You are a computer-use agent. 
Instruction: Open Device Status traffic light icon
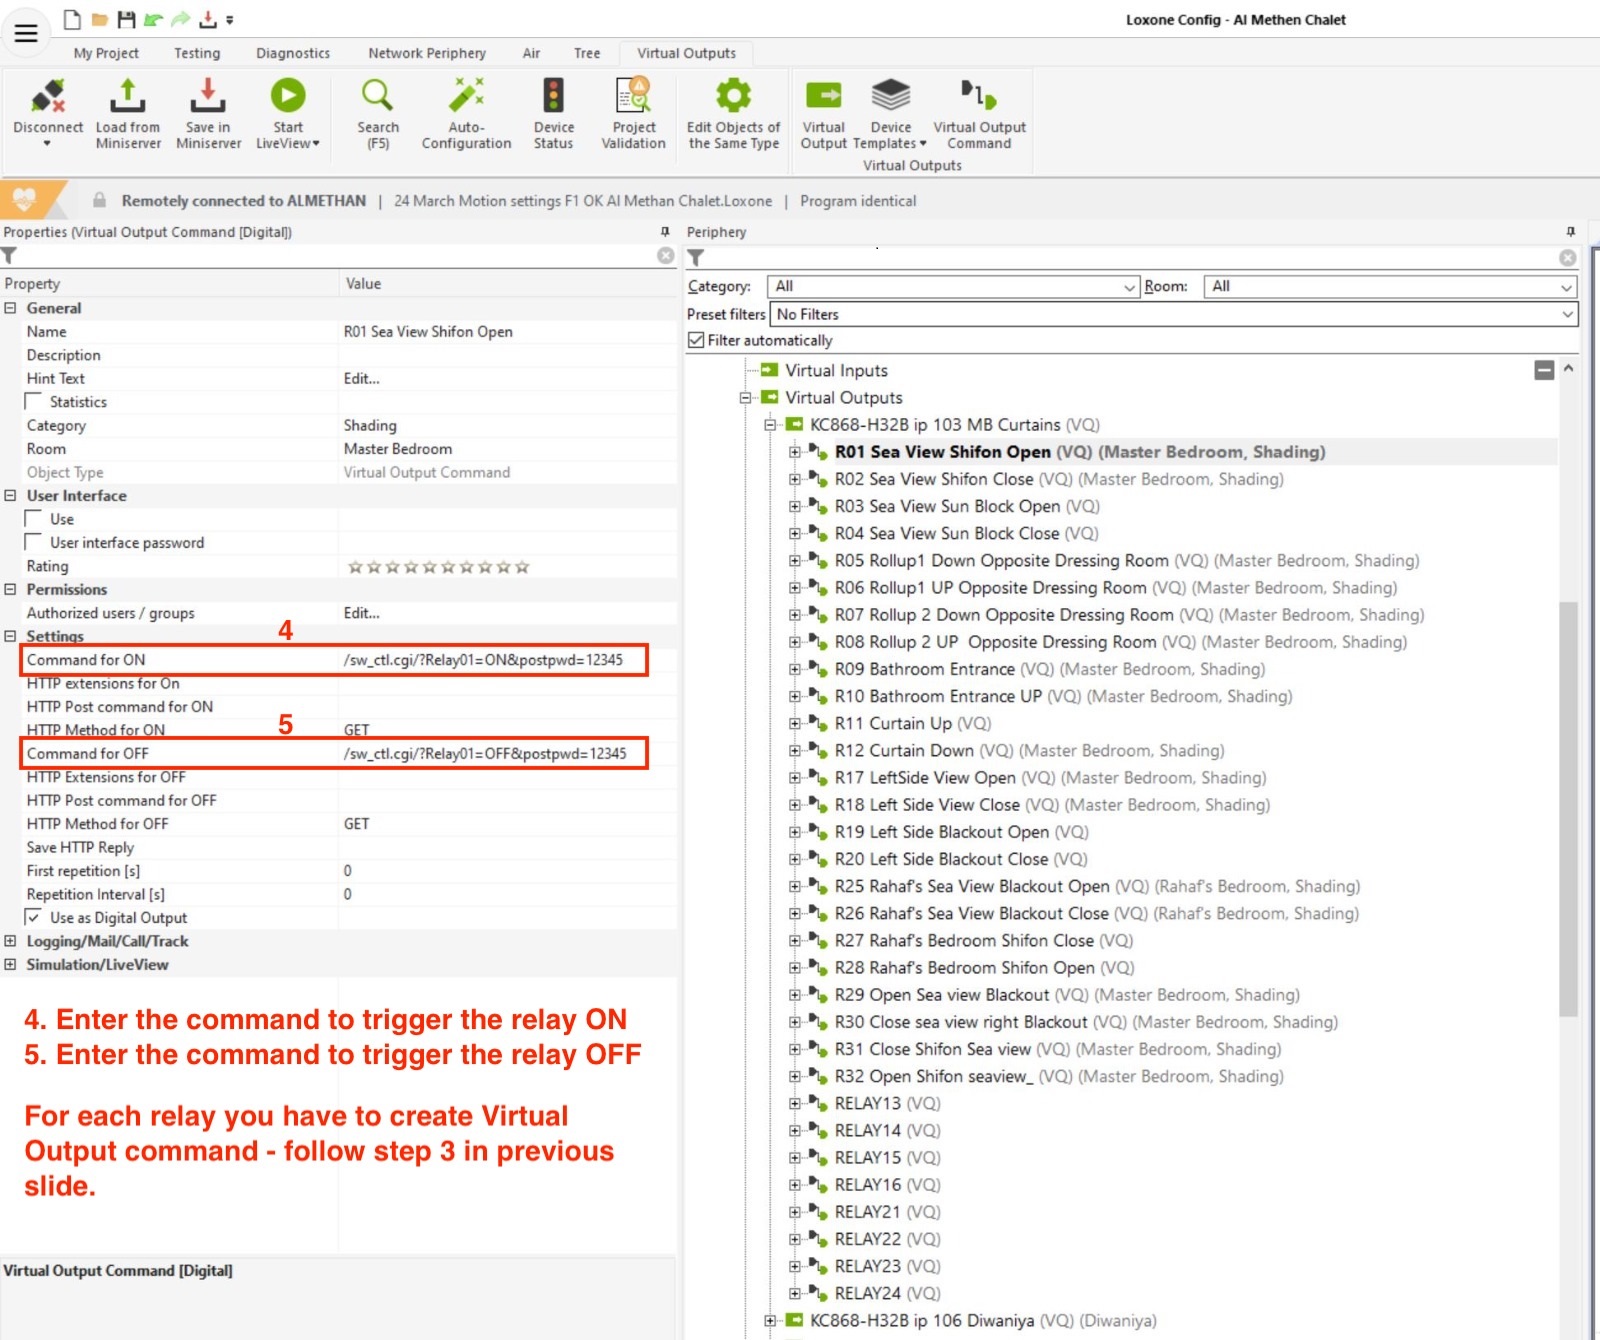coord(553,97)
